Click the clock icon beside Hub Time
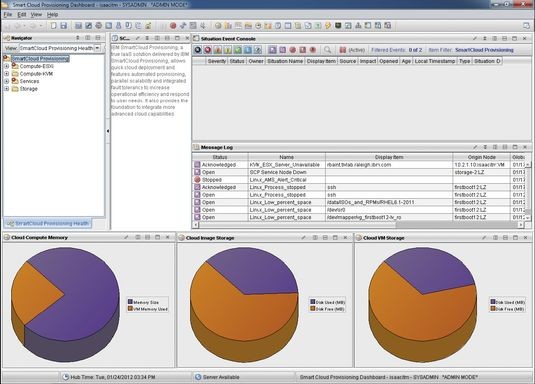This screenshot has height=384, width=535. click(65, 377)
